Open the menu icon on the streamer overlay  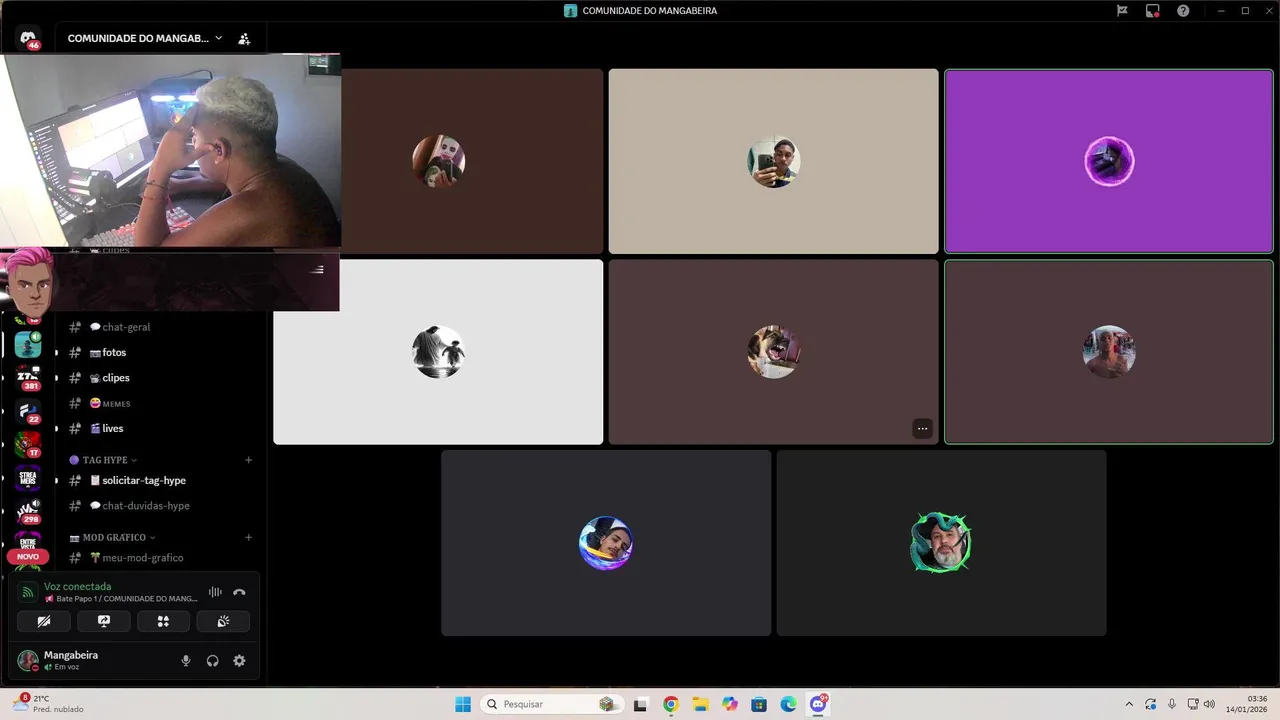tap(317, 269)
